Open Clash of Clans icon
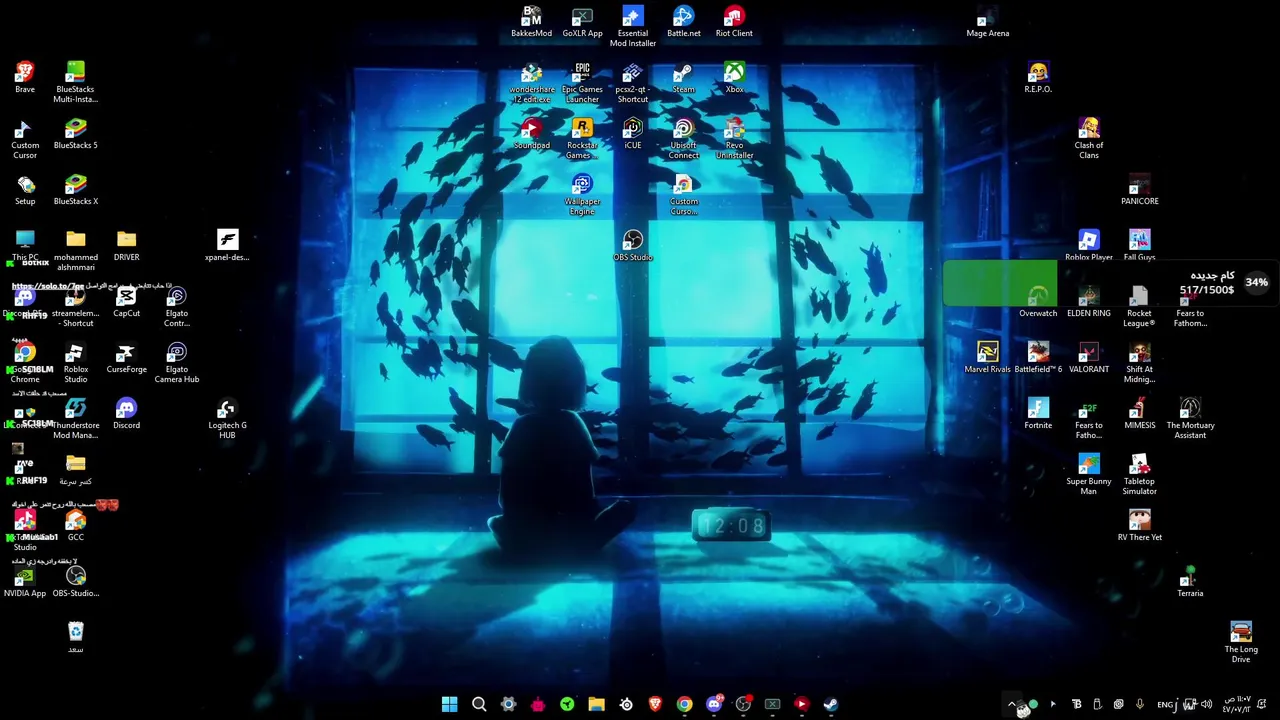1280x720 pixels. click(1089, 139)
